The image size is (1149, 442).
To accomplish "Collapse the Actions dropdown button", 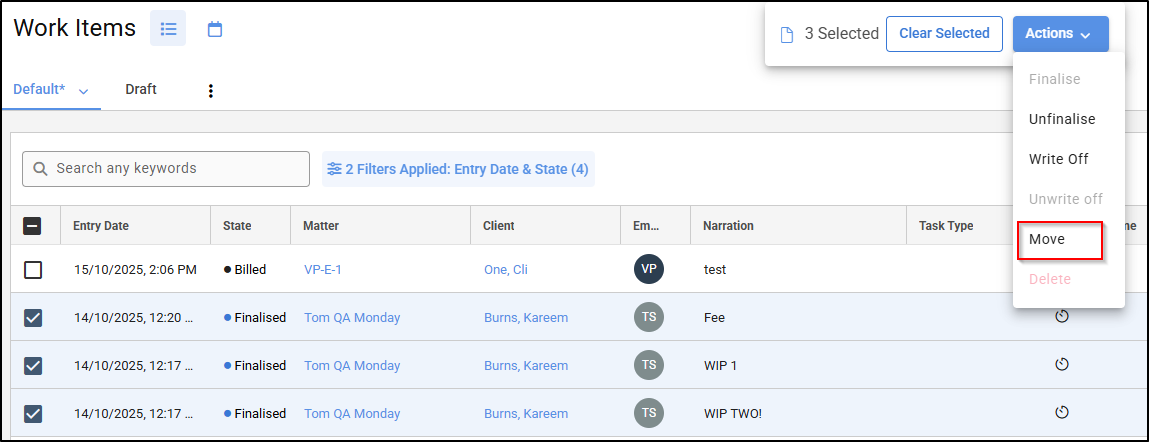I will coord(1060,34).
